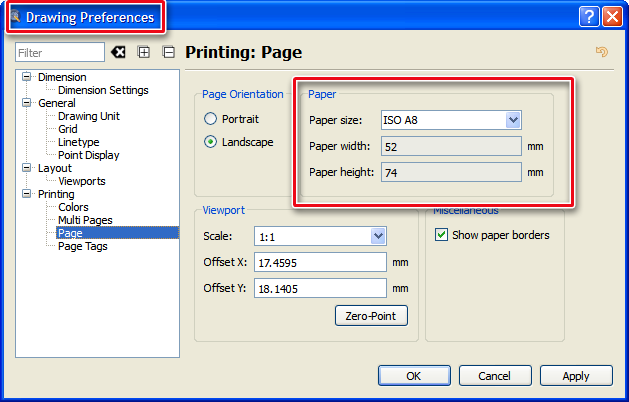
Task: Collapse the General tree node
Action: click(x=28, y=103)
